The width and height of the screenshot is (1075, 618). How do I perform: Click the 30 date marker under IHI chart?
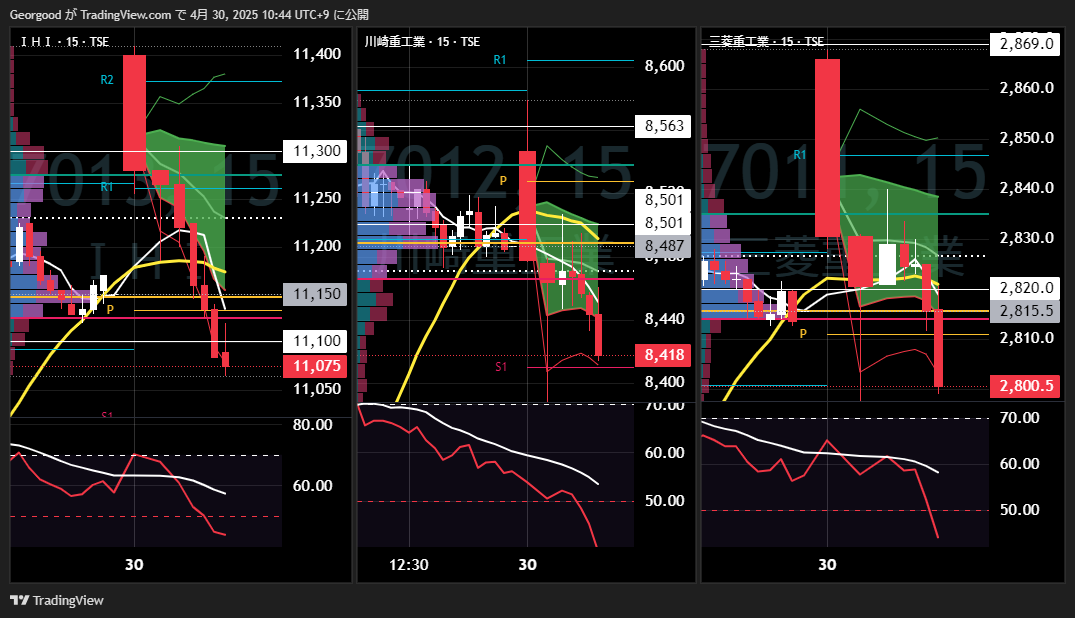click(134, 564)
